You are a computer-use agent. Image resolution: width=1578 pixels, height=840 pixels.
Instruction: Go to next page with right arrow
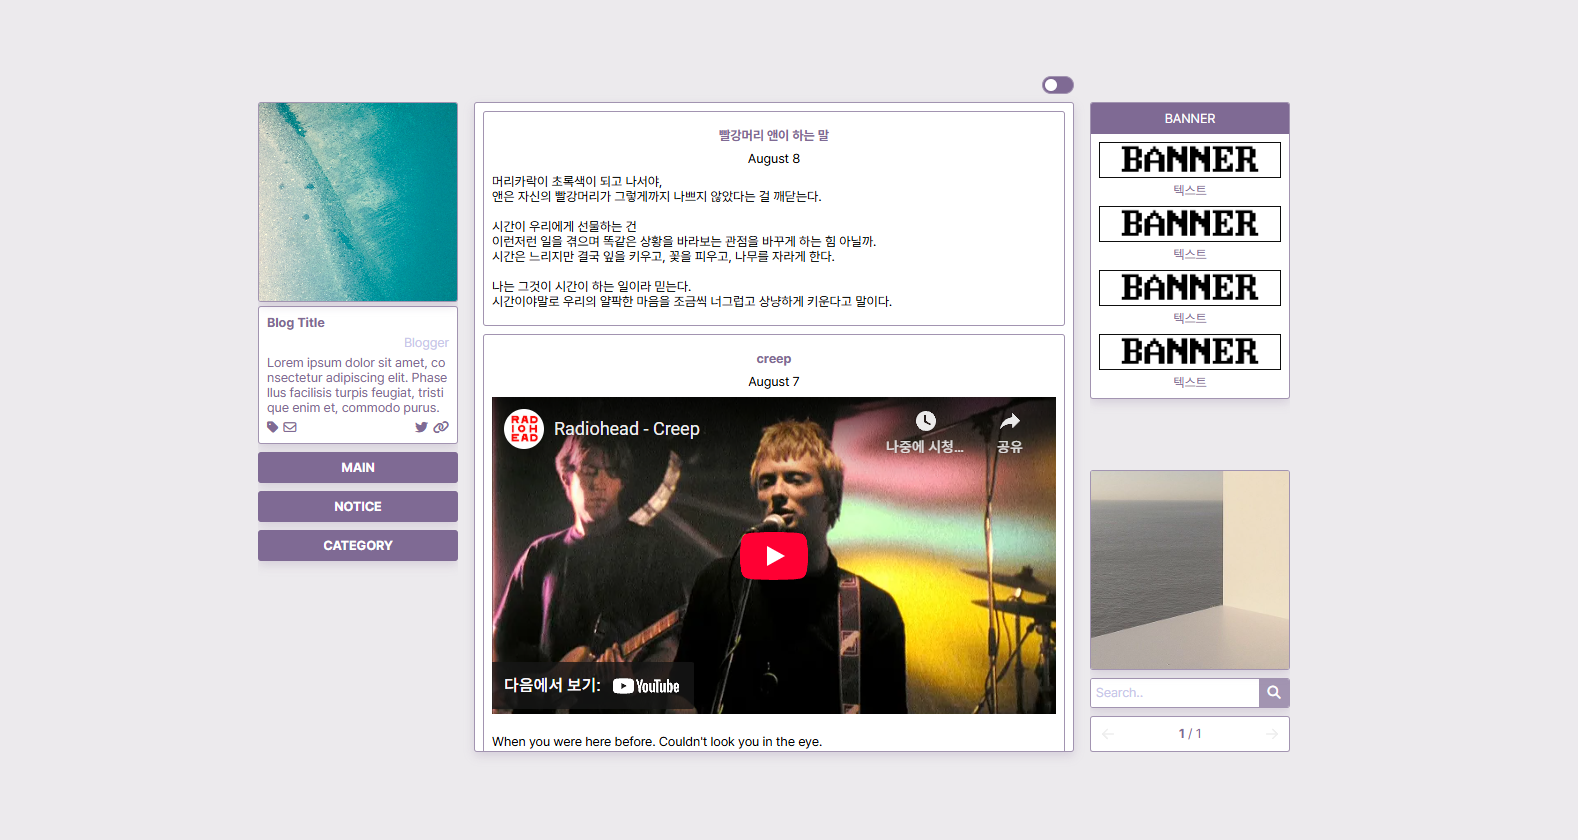[1272, 734]
